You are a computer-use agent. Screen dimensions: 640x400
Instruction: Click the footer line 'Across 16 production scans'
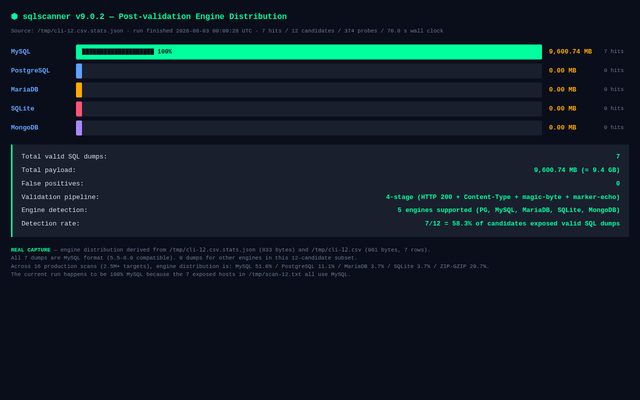click(250, 266)
